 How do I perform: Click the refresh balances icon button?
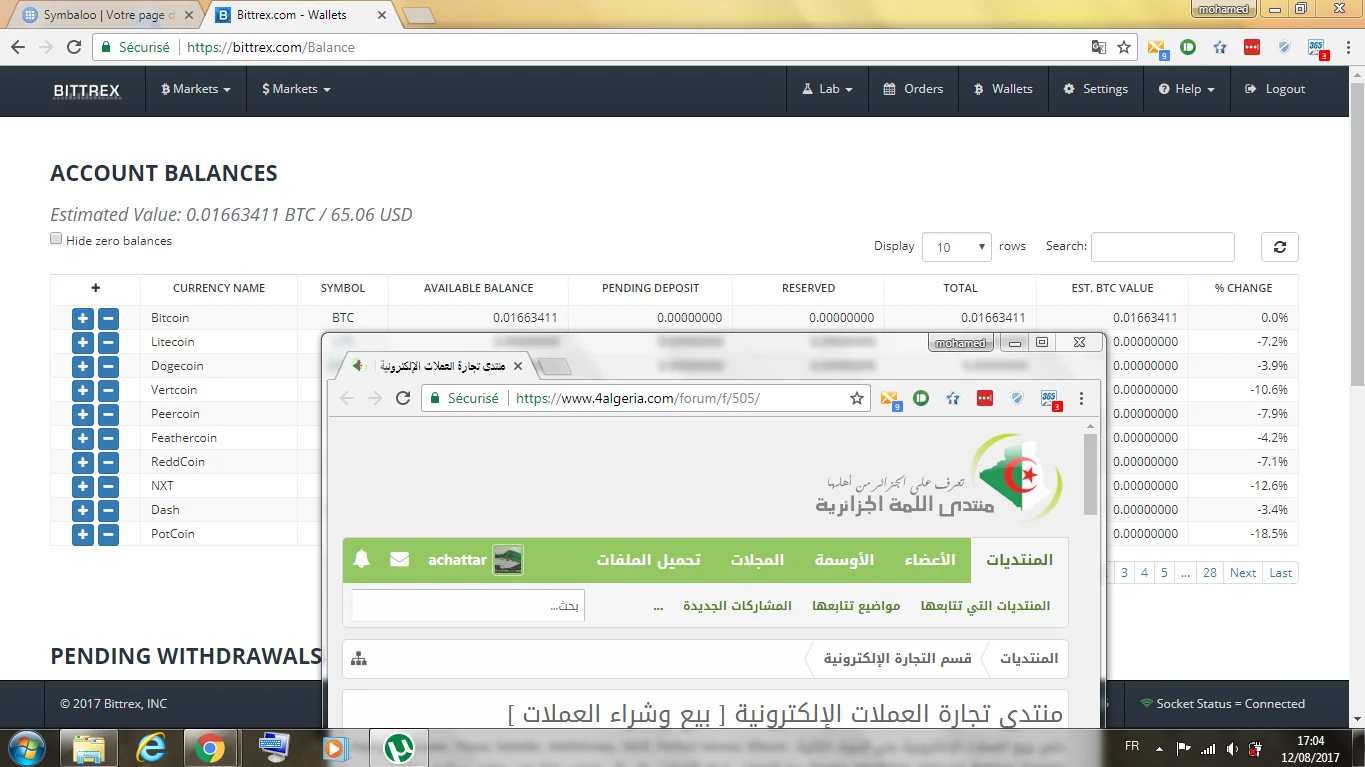point(1279,247)
